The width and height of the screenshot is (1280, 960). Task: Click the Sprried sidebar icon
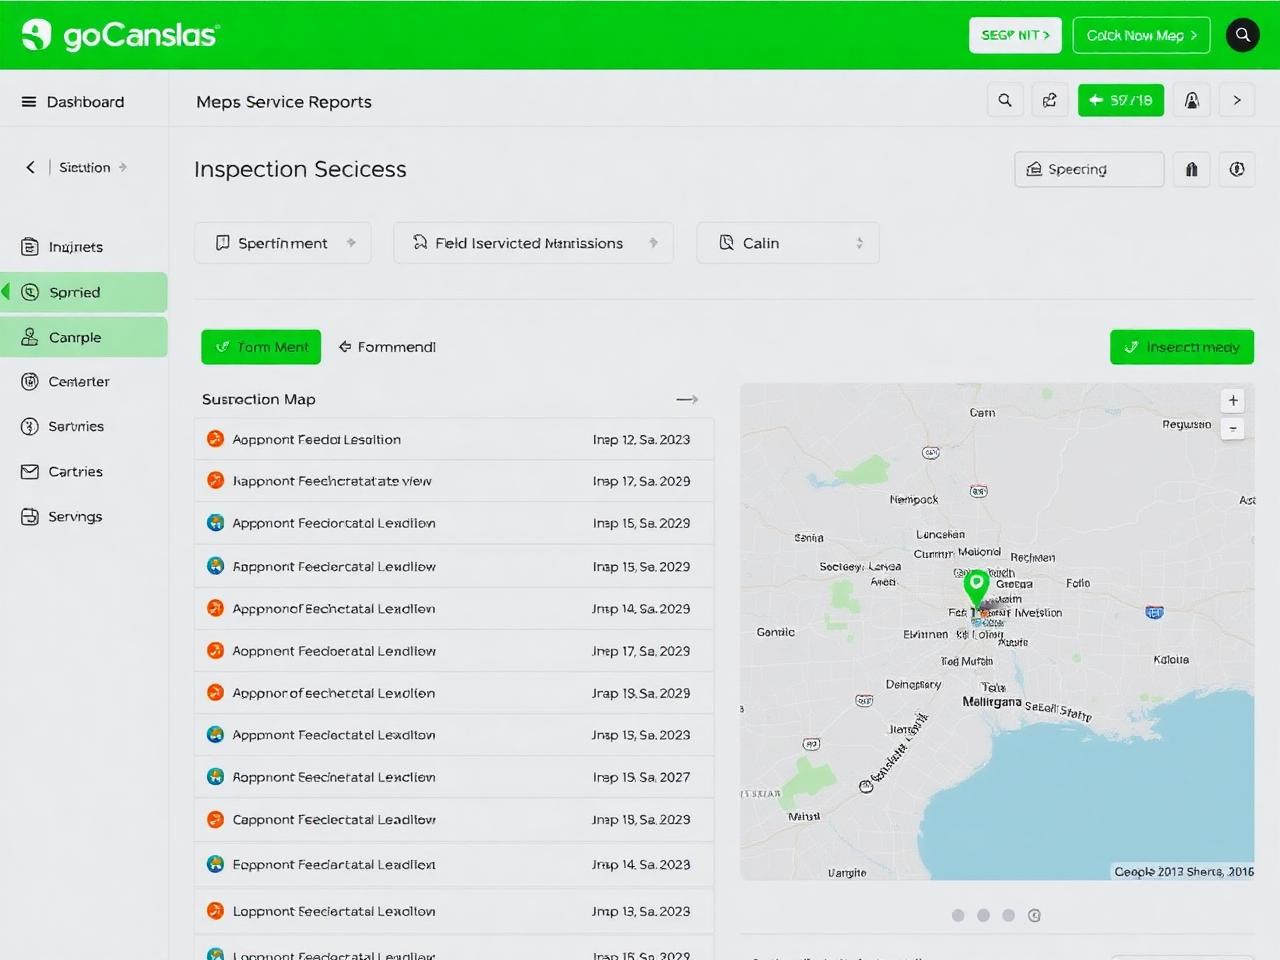click(30, 292)
